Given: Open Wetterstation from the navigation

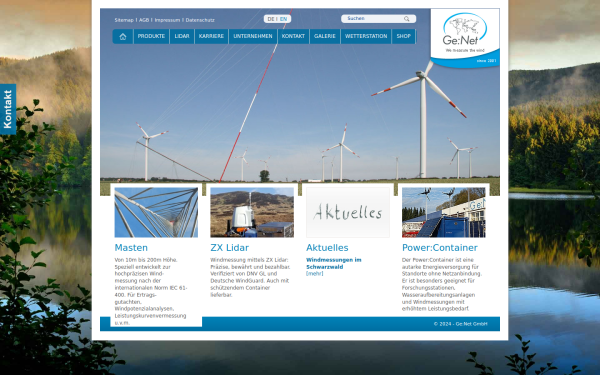Looking at the screenshot, I should point(366,36).
